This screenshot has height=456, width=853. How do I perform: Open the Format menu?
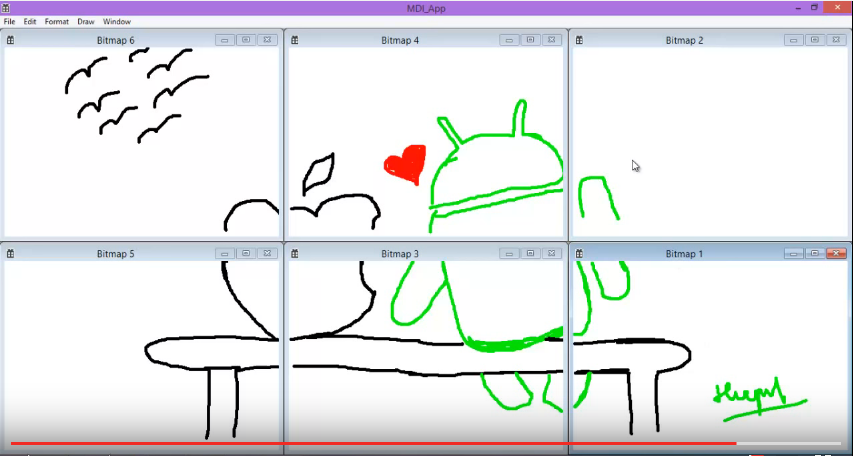[x=57, y=22]
